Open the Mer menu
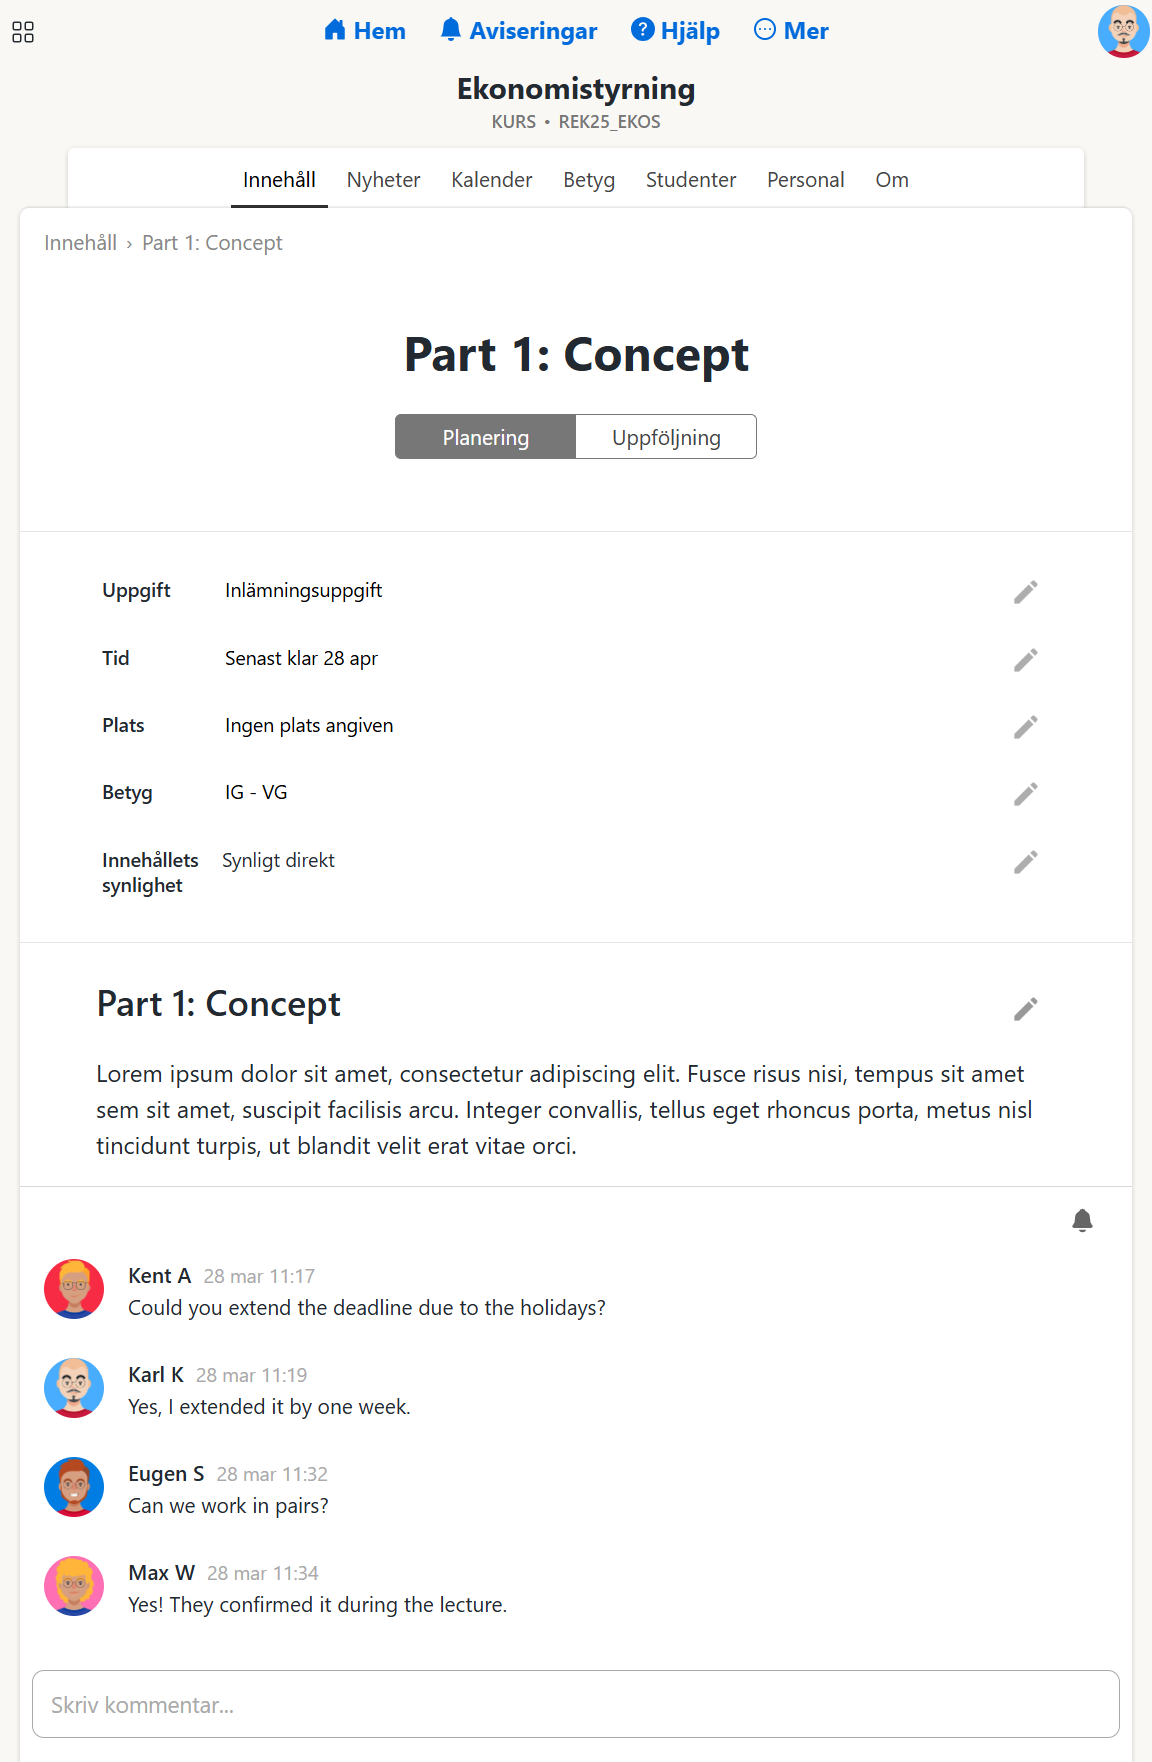This screenshot has width=1152, height=1762. (x=791, y=31)
